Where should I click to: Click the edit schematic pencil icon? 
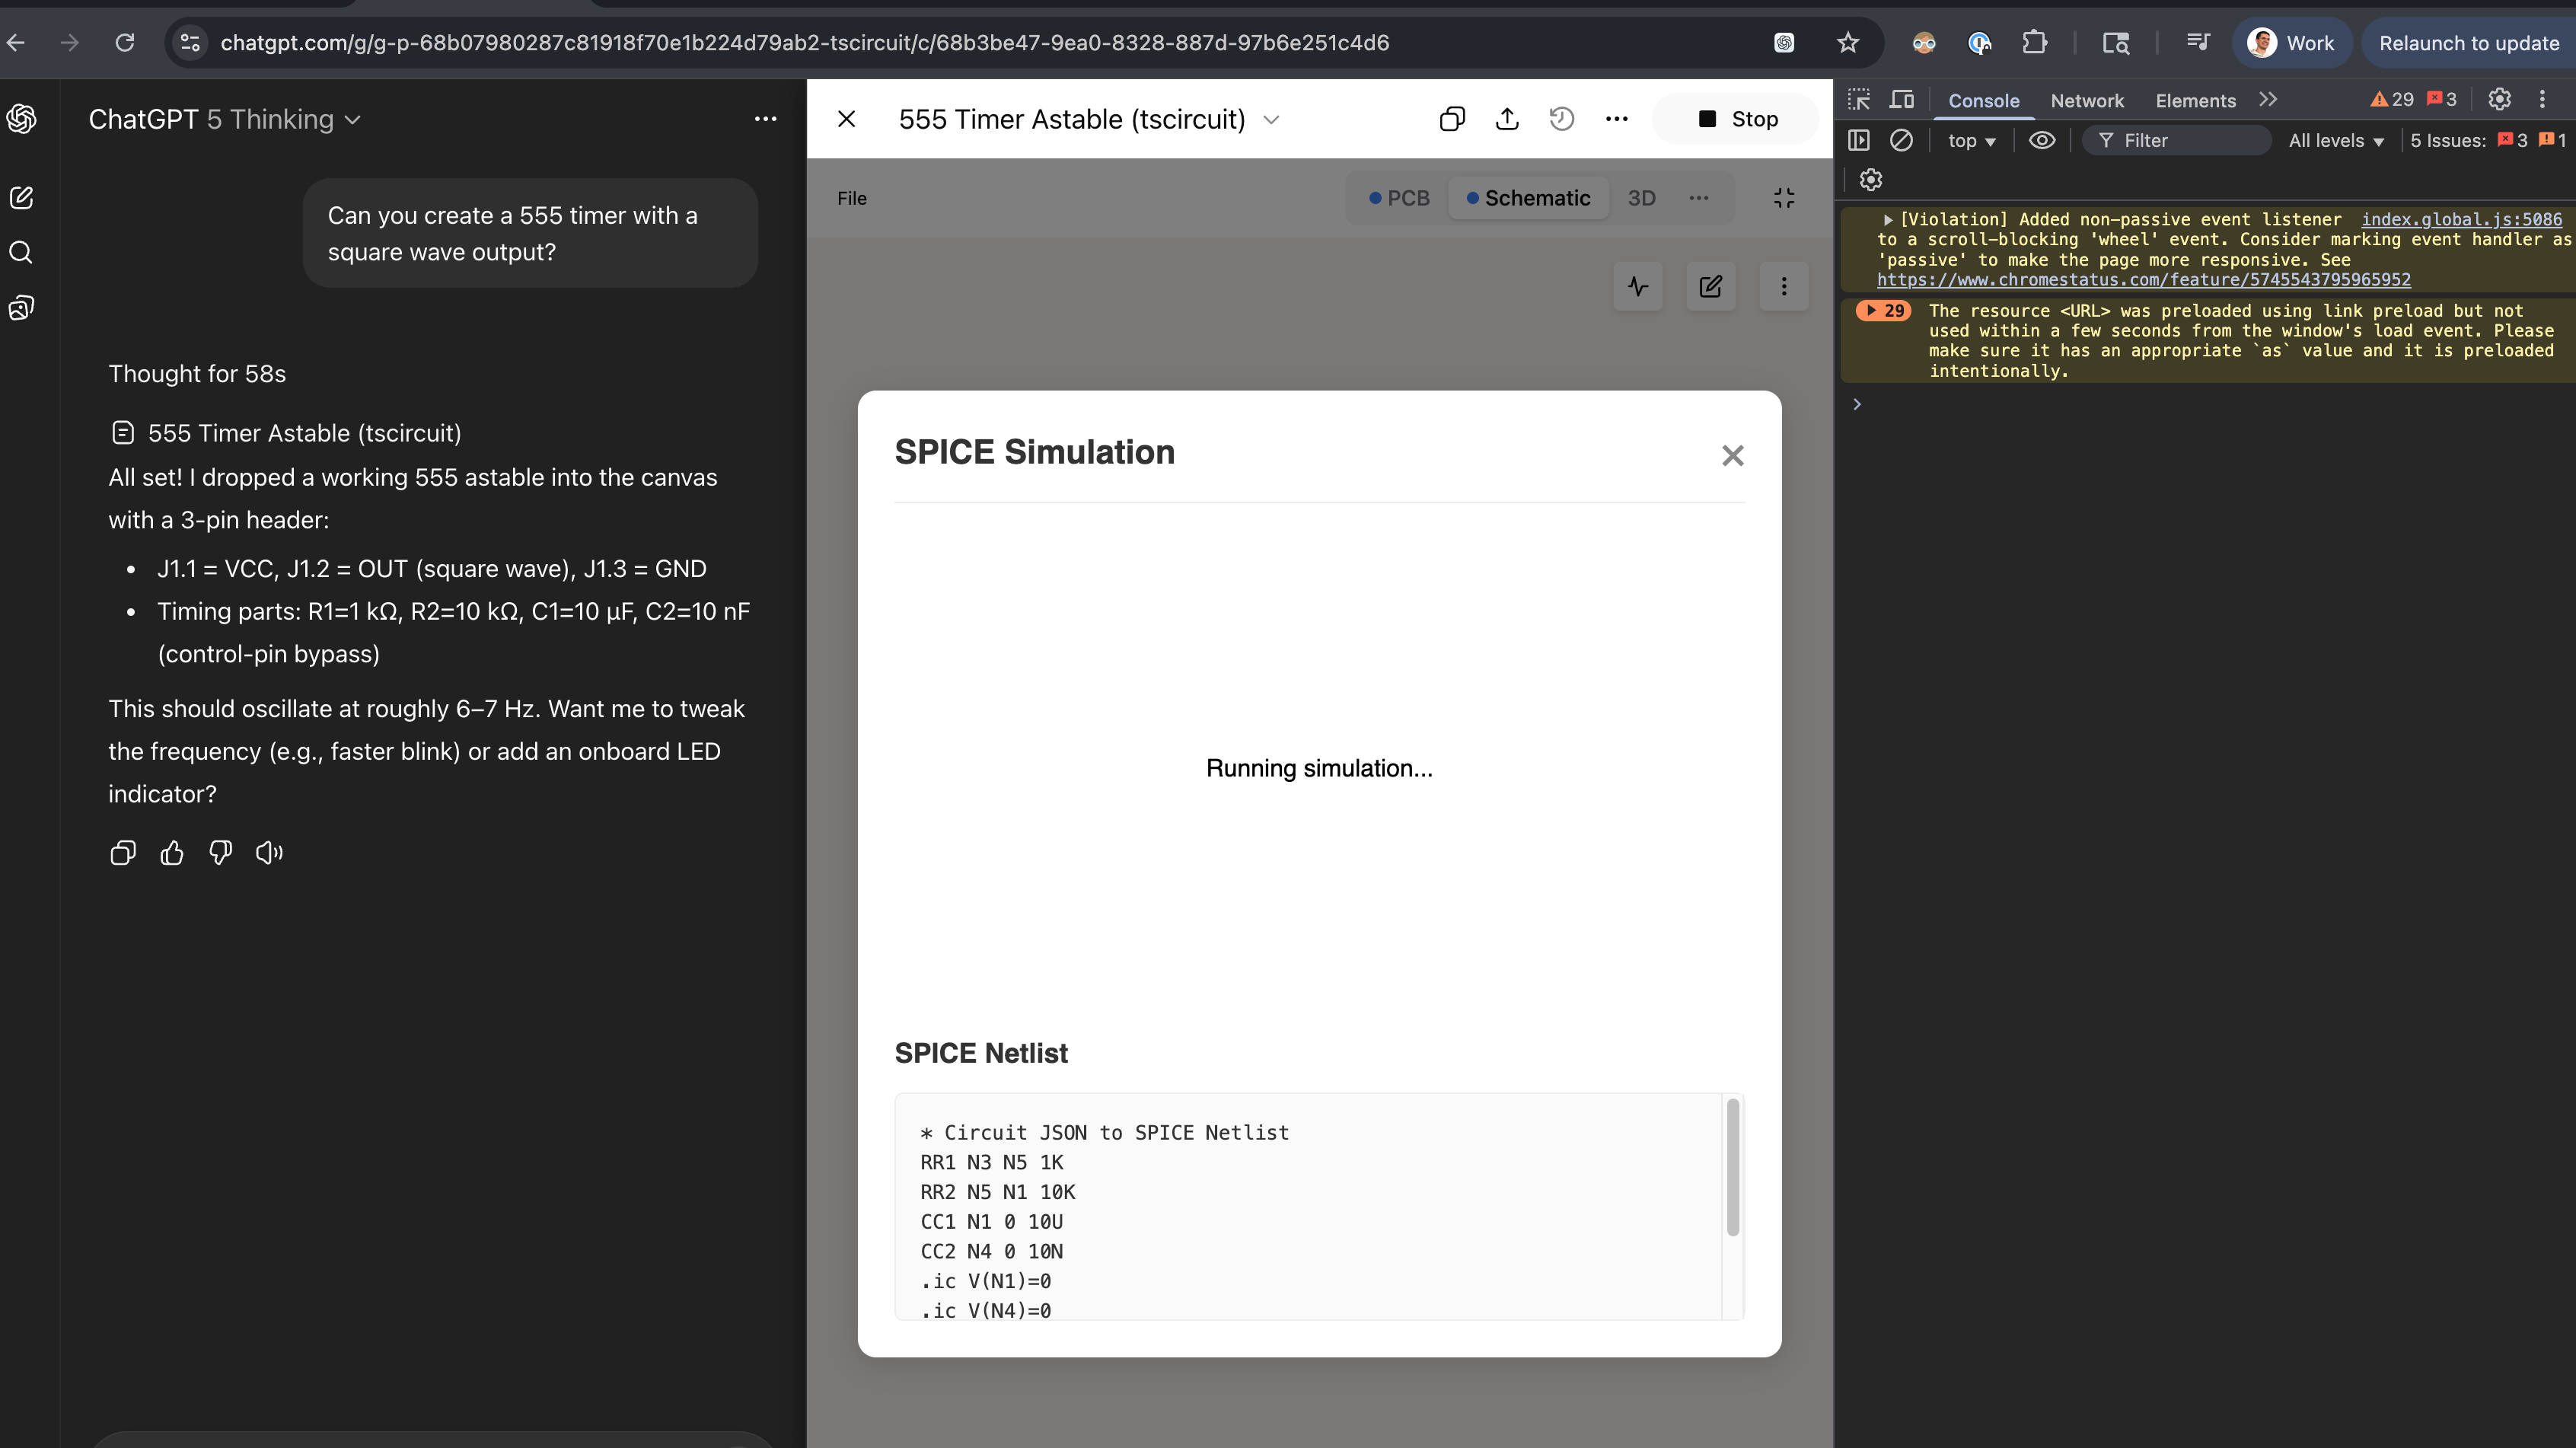pos(1710,287)
